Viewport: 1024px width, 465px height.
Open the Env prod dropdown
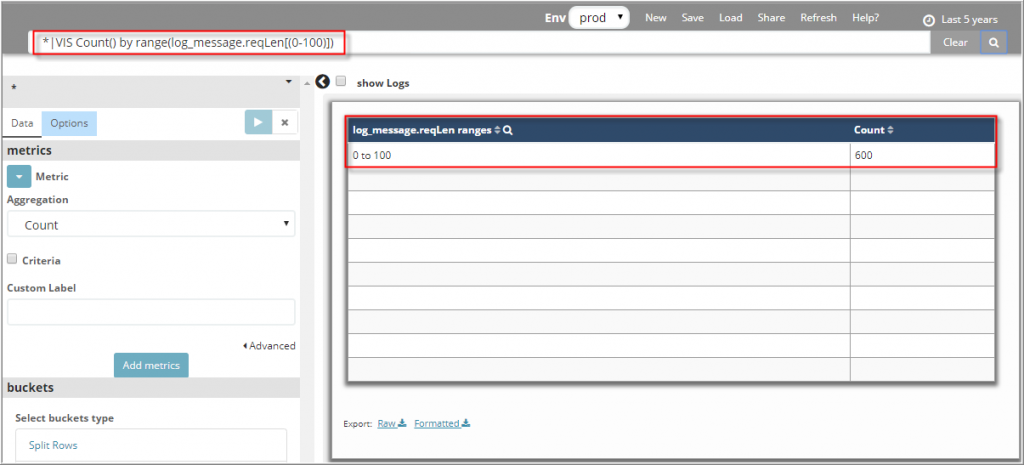(x=599, y=18)
